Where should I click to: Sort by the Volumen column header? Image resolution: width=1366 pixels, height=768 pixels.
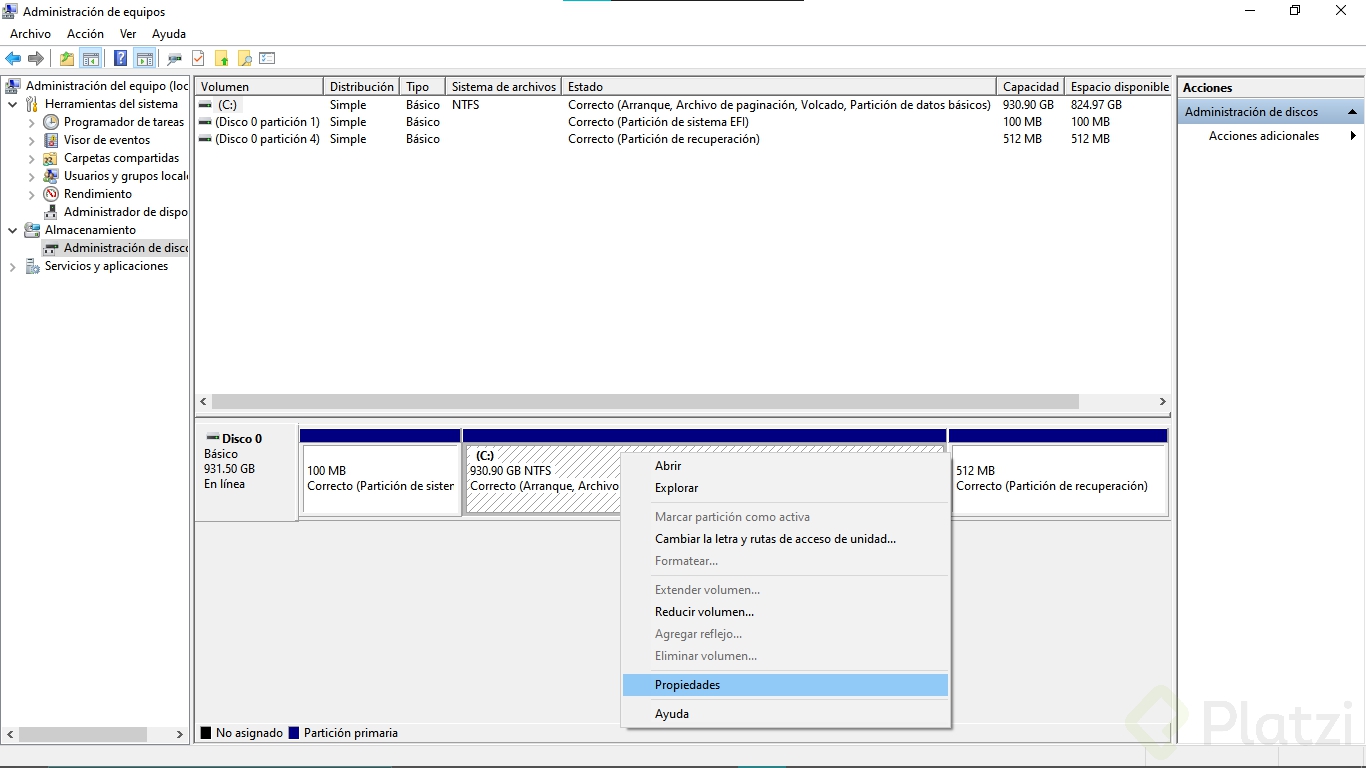click(x=259, y=87)
